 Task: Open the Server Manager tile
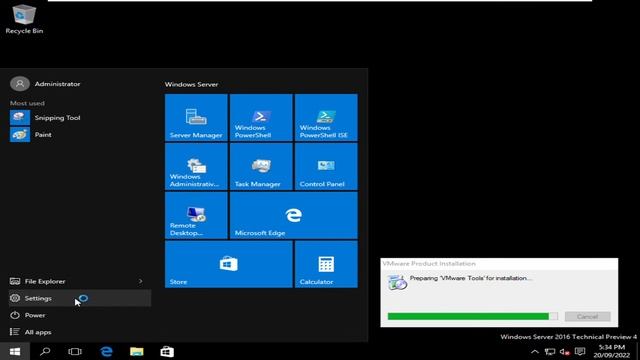click(196, 118)
